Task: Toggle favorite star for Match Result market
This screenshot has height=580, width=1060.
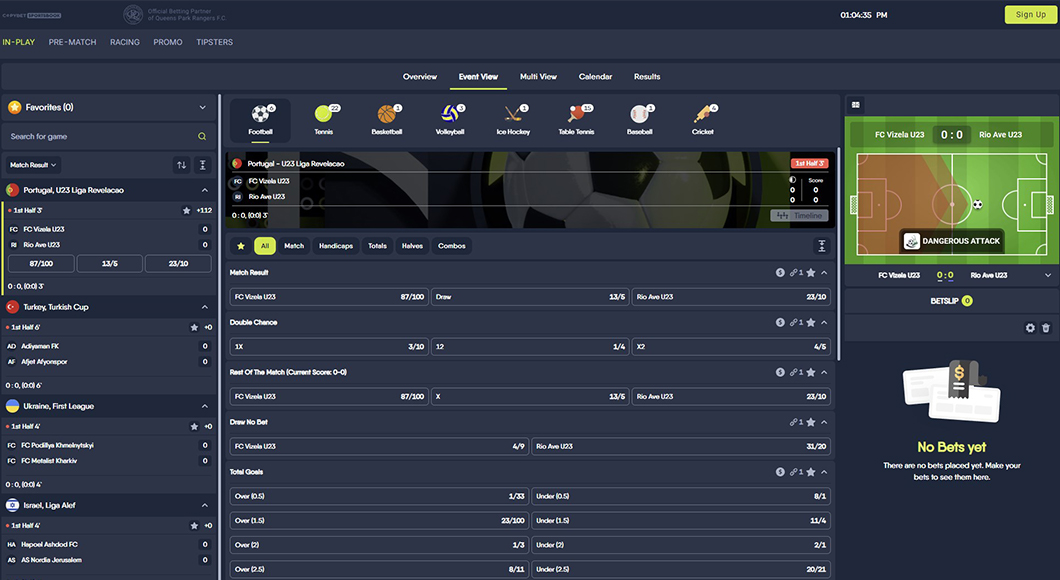Action: point(811,272)
